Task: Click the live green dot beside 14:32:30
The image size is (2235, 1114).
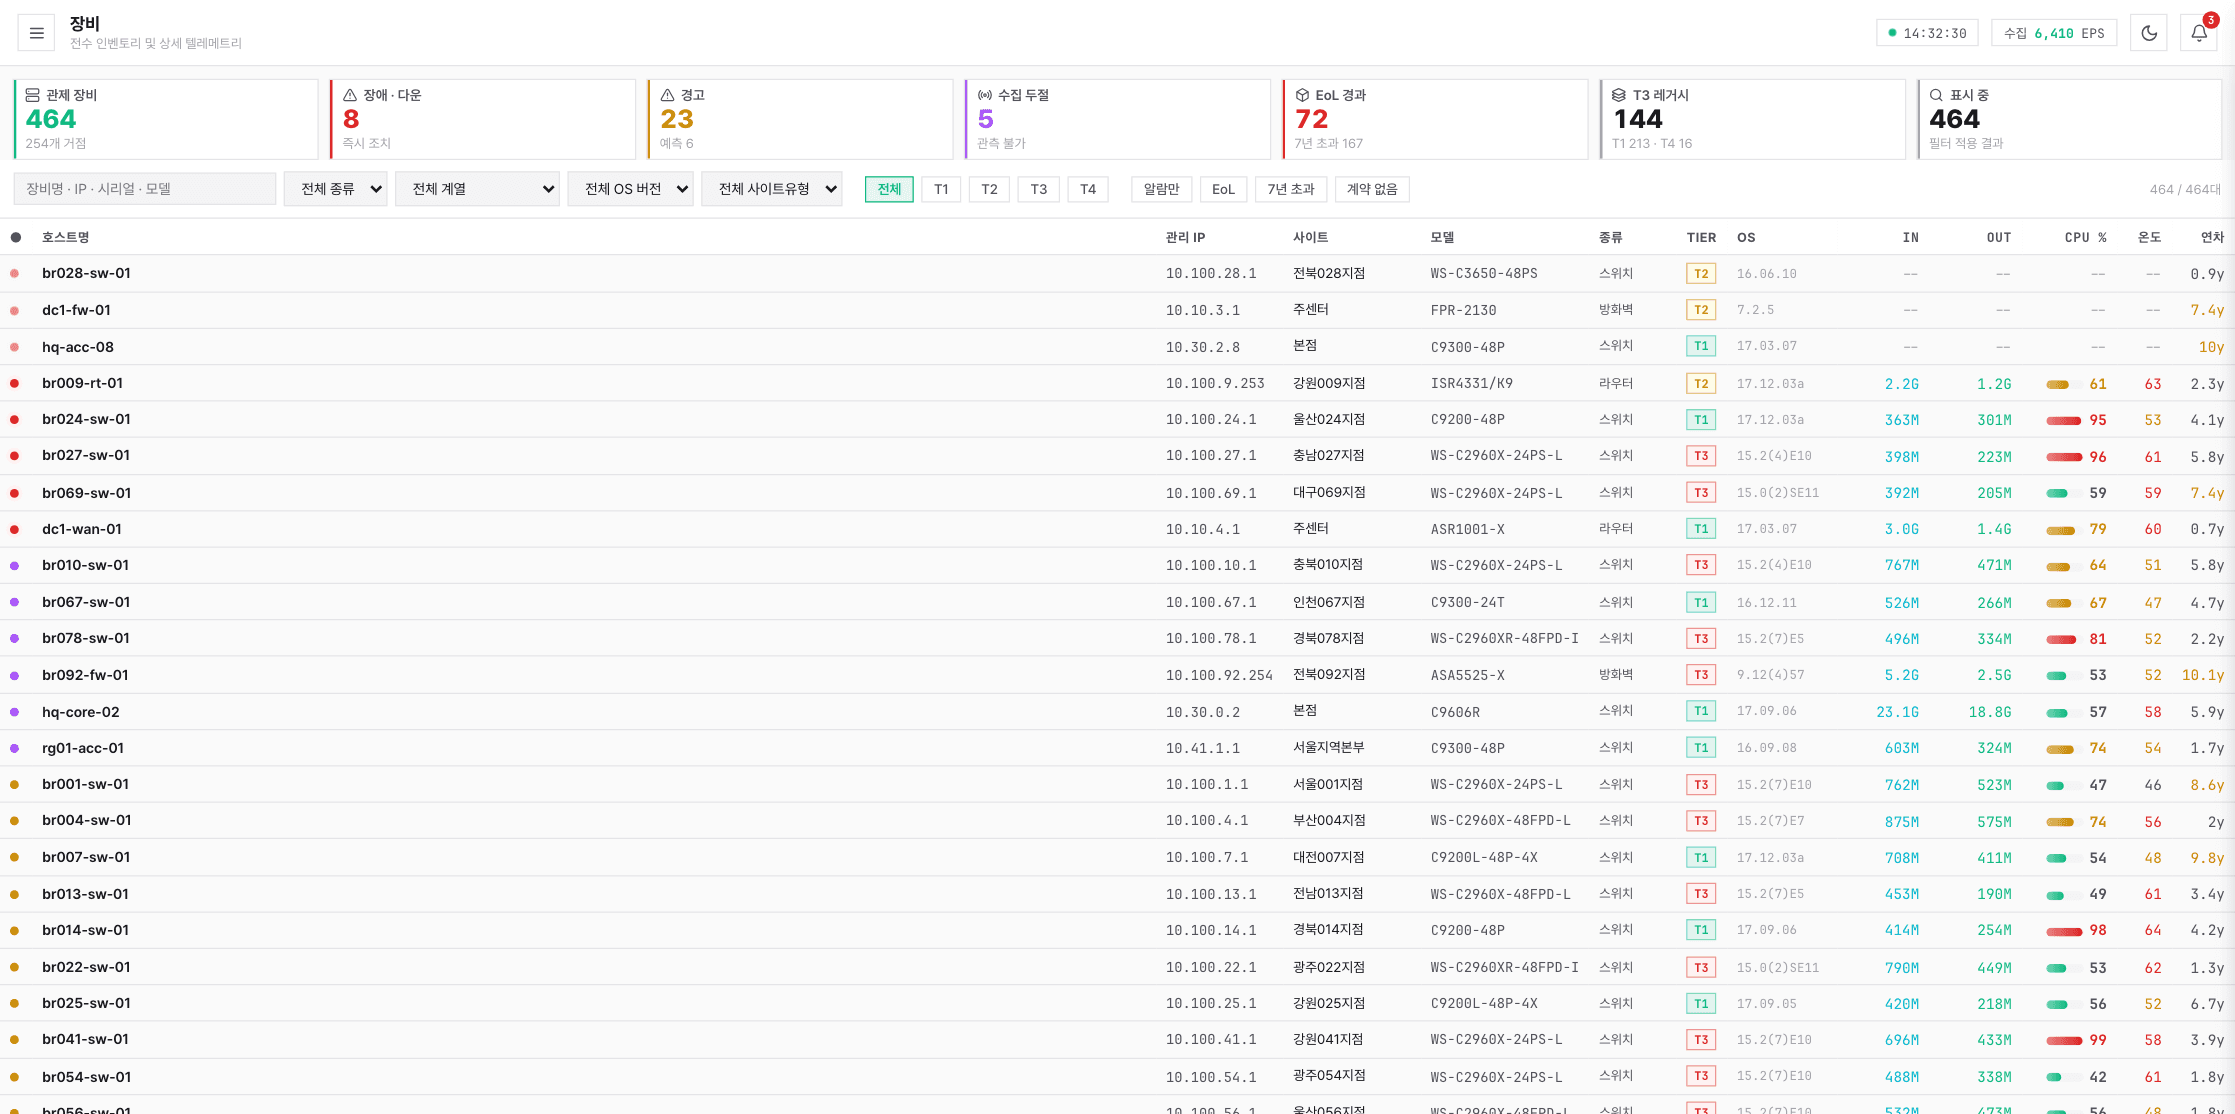Action: coord(1892,33)
